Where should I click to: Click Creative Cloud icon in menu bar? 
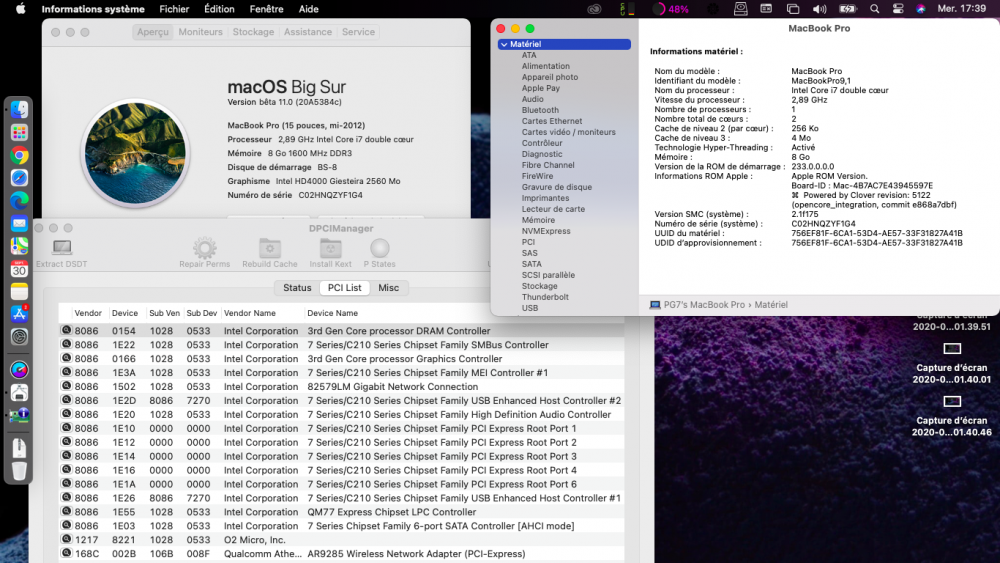[x=594, y=9]
